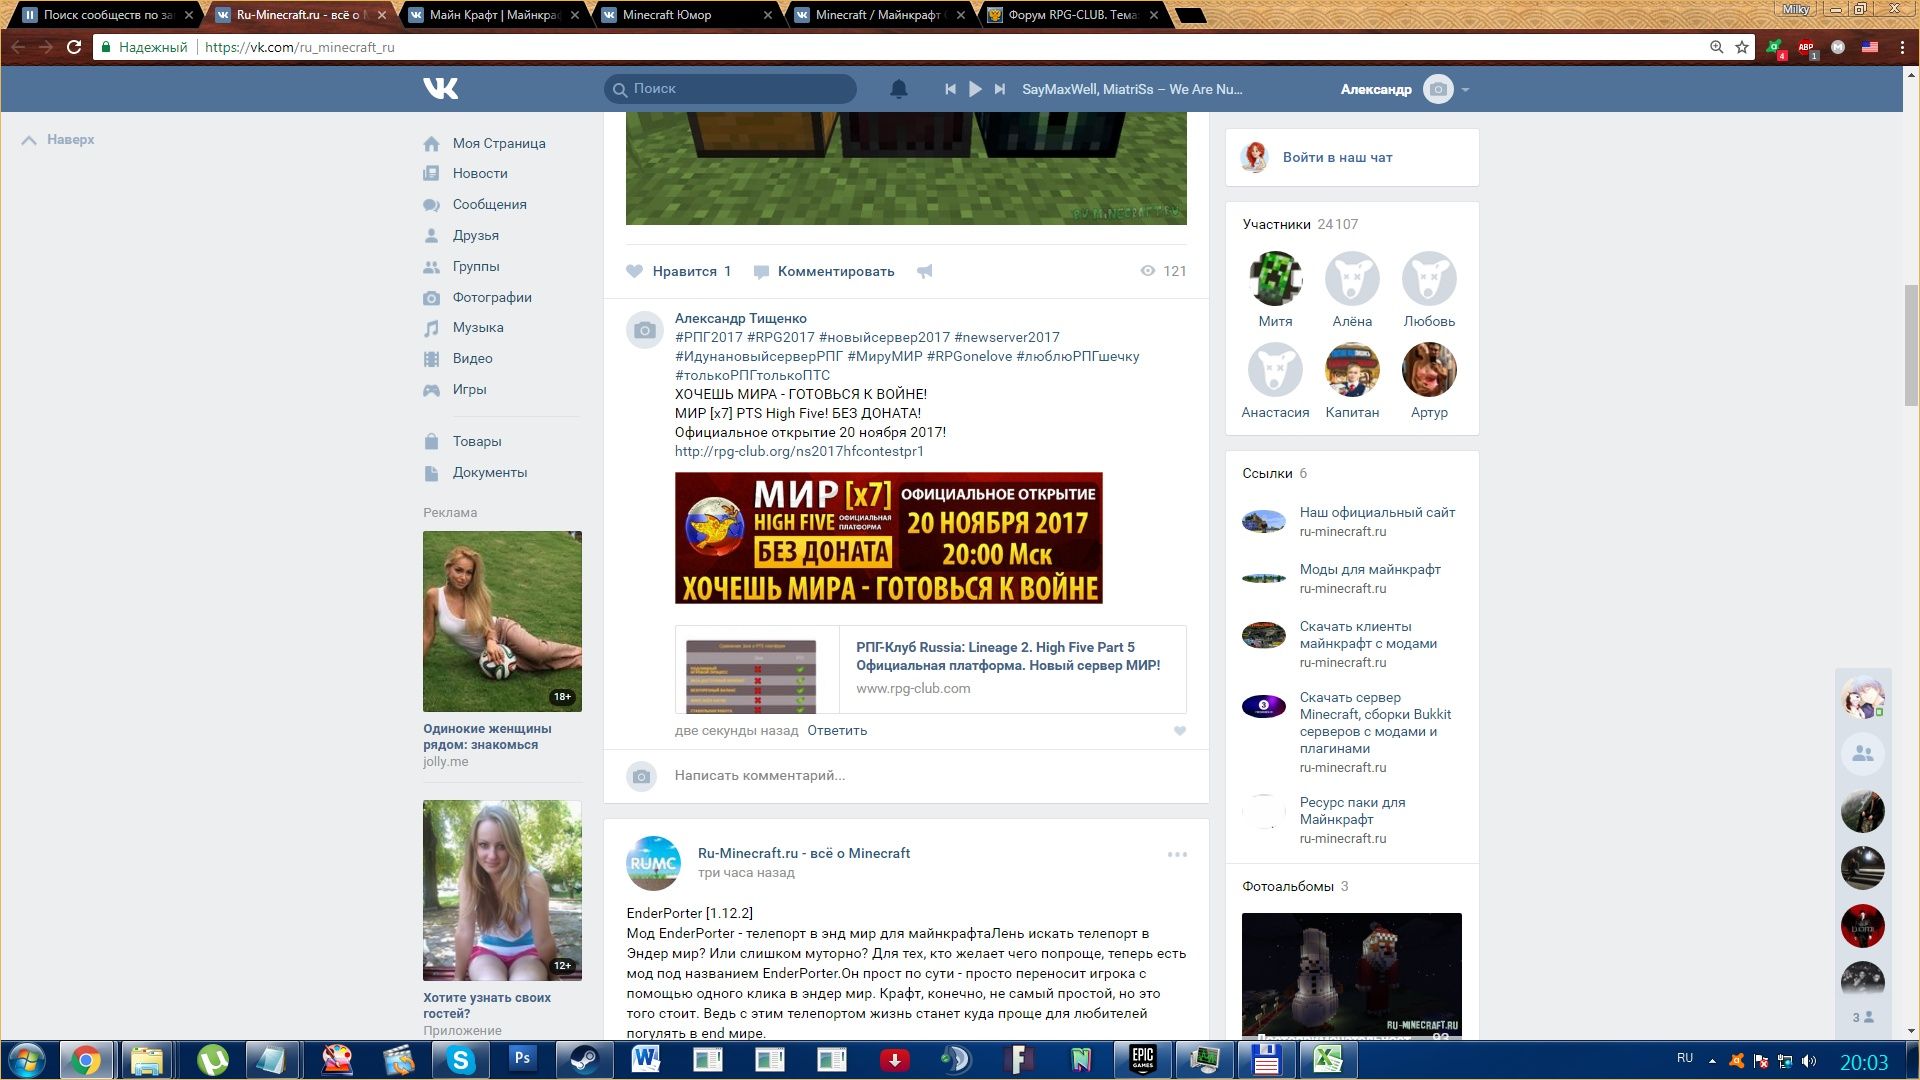The width and height of the screenshot is (1920, 1080).
Task: Click the Одинокие женщины рядом ad
Action: 502,650
